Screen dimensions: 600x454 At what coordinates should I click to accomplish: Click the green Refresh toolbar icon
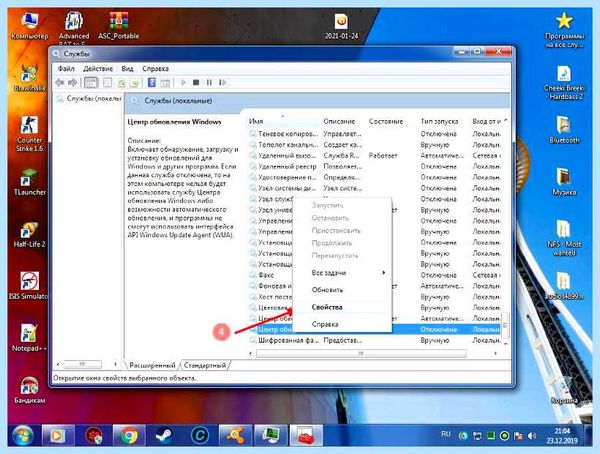coord(121,82)
